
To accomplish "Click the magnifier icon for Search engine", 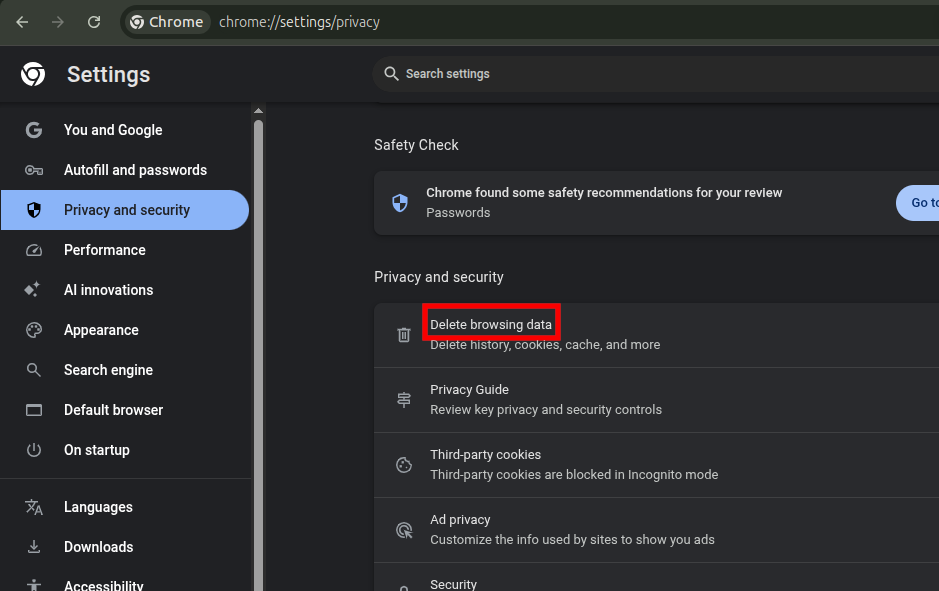I will click(34, 370).
